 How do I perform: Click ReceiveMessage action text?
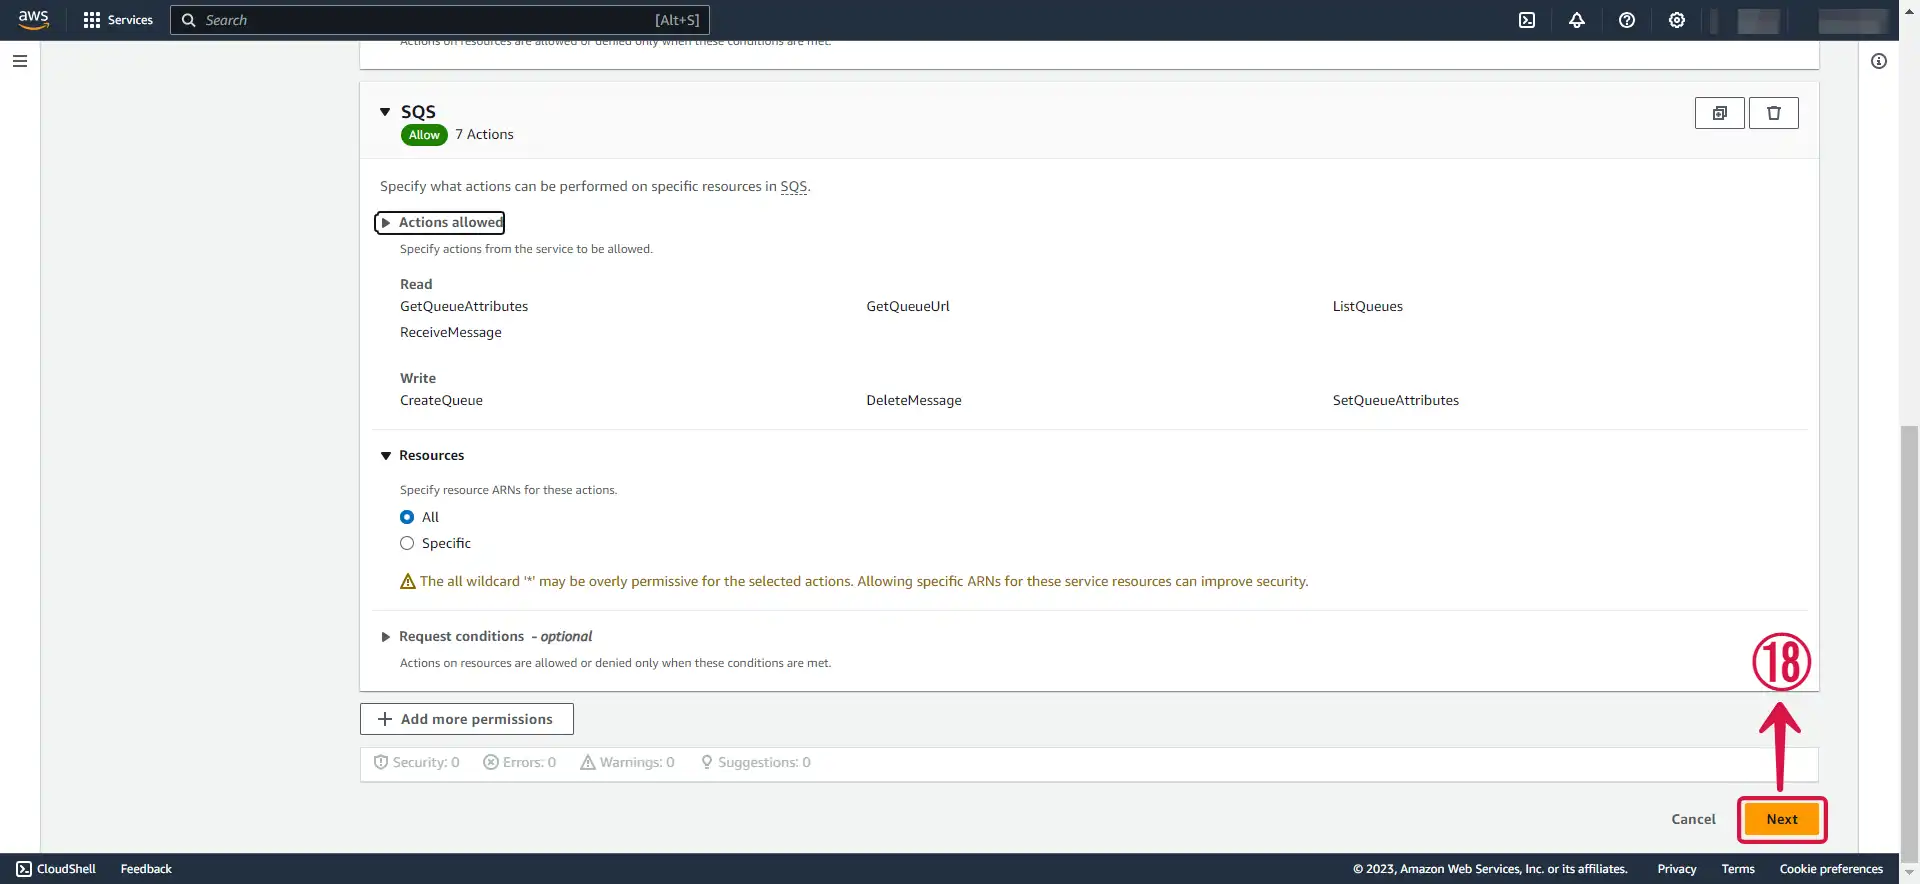pyautogui.click(x=451, y=332)
